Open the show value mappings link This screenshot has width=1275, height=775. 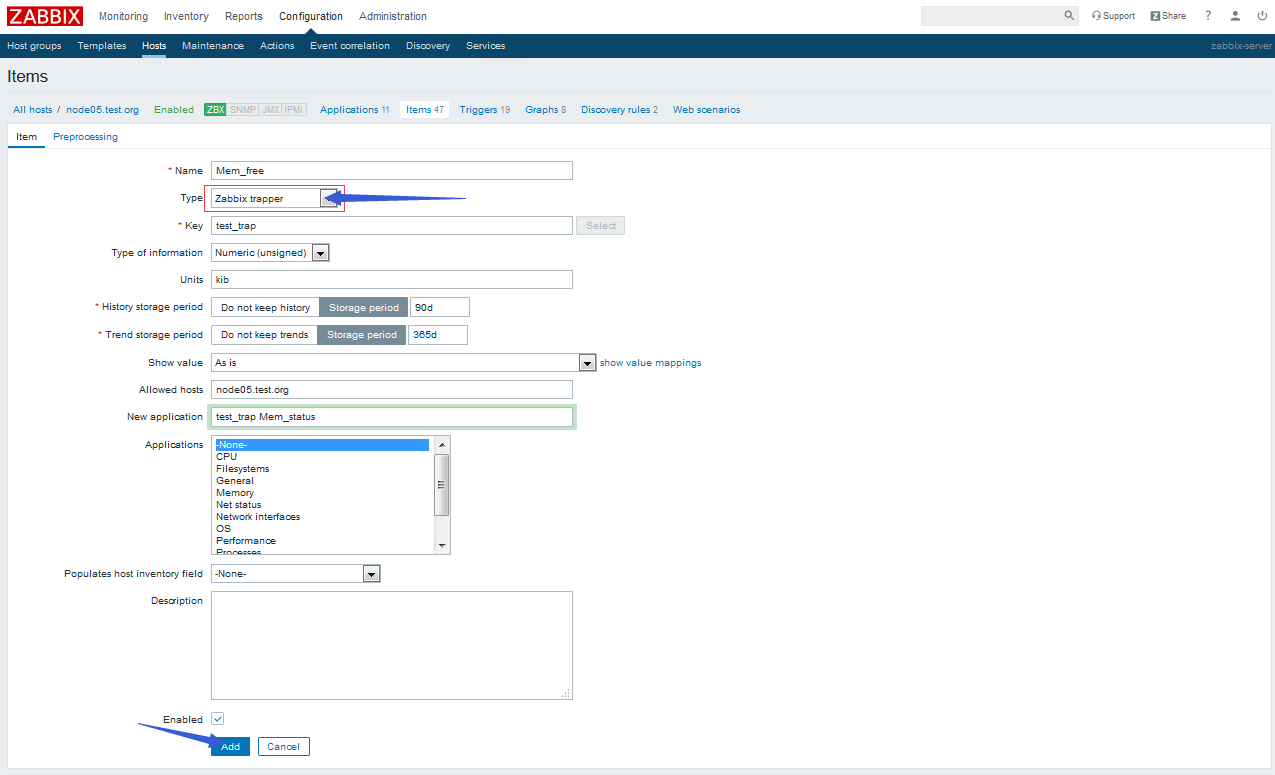(650, 362)
